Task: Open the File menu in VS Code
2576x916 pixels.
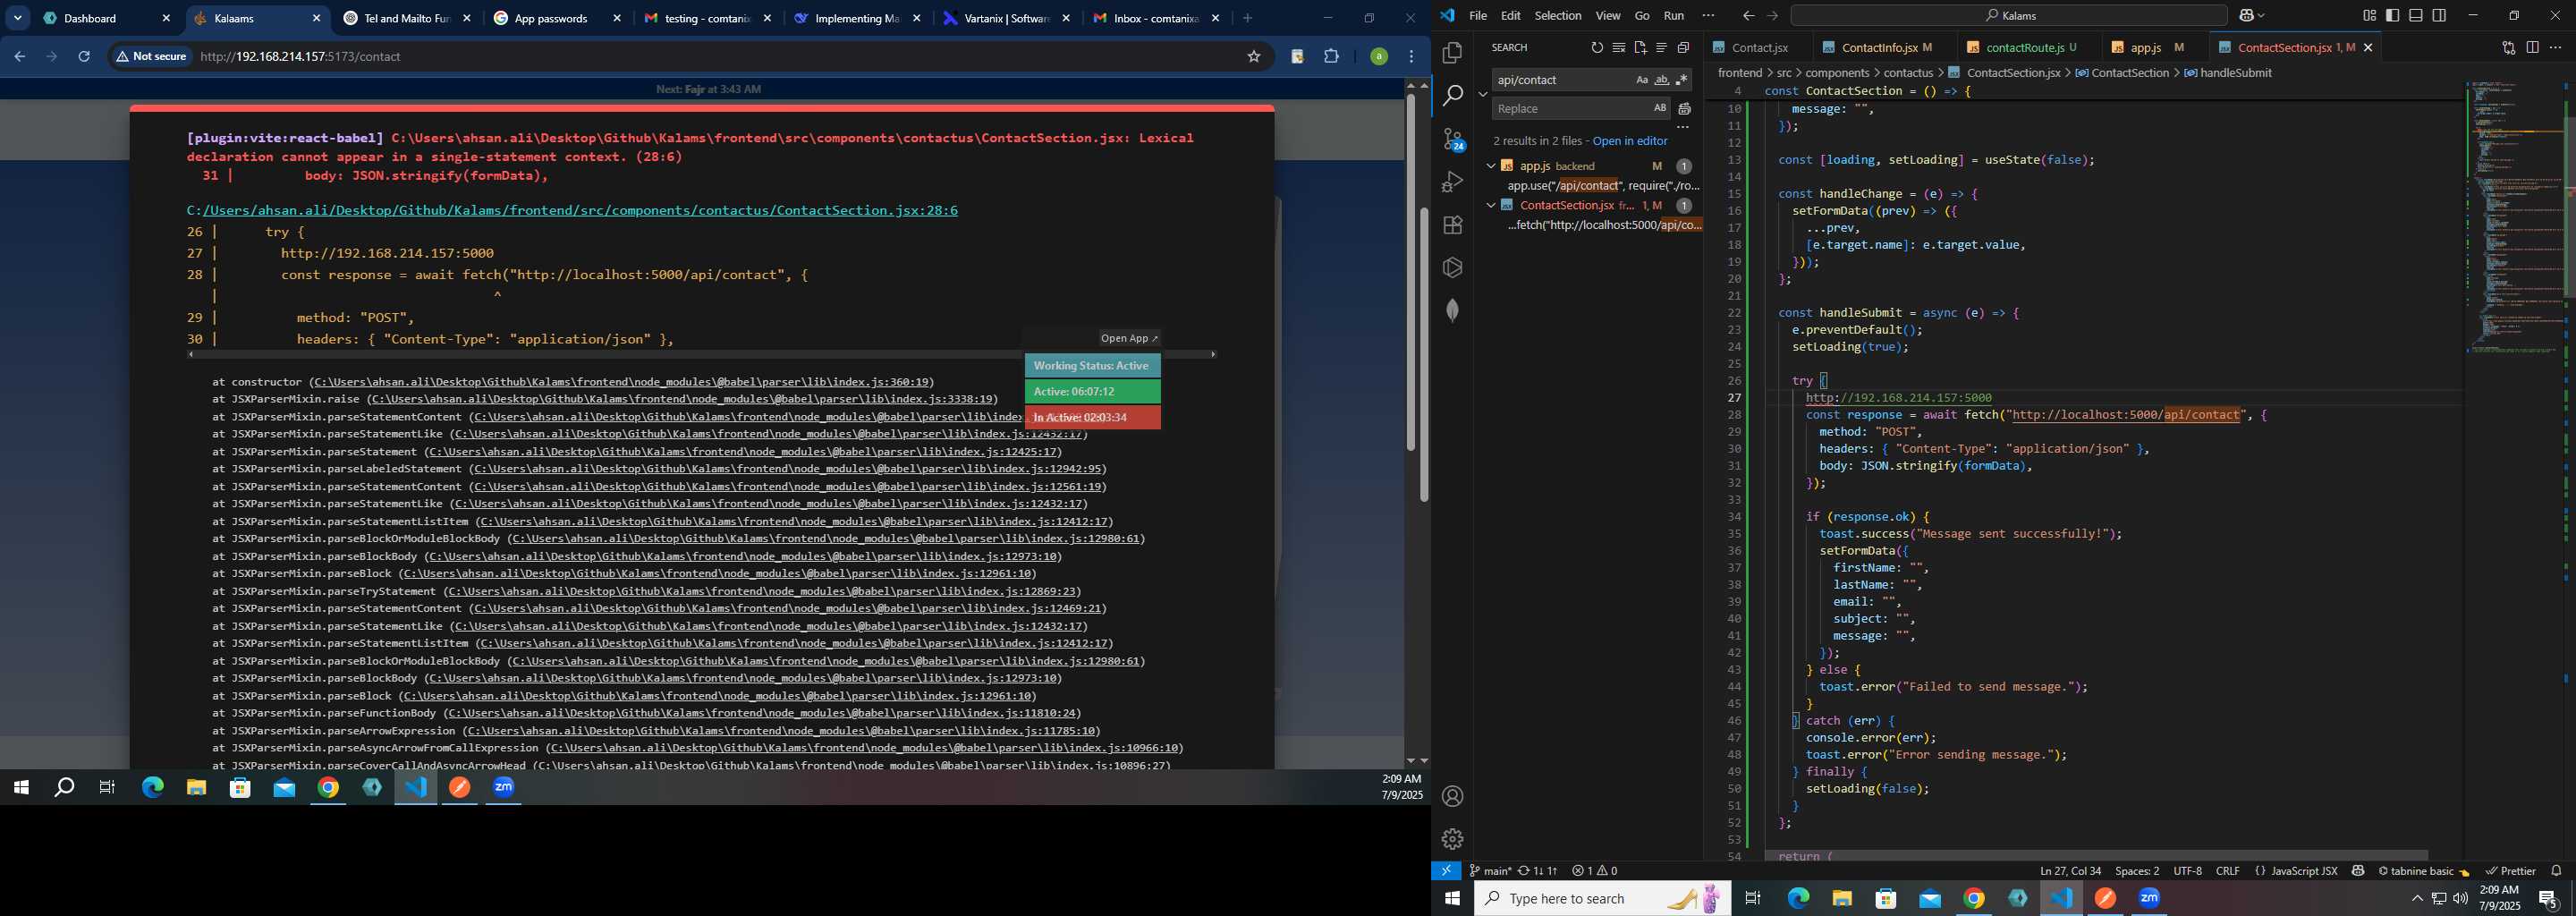Action: (1478, 16)
